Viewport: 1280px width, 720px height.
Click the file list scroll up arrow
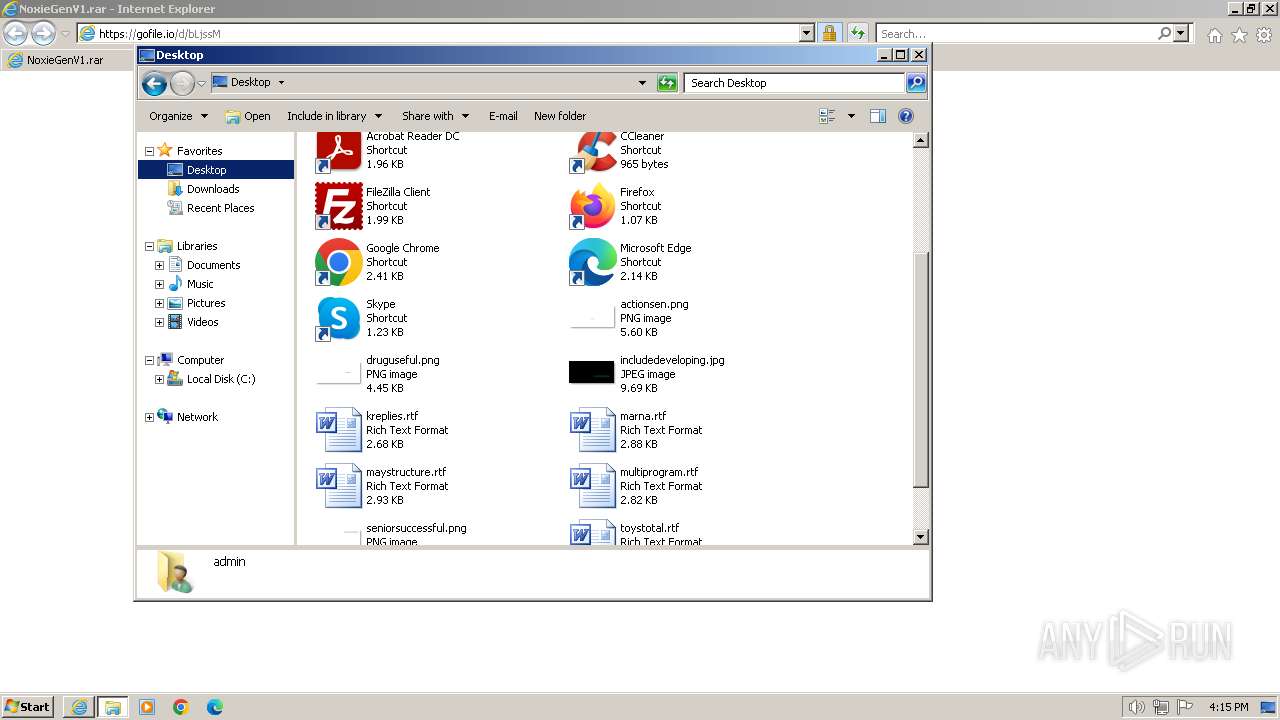click(921, 141)
